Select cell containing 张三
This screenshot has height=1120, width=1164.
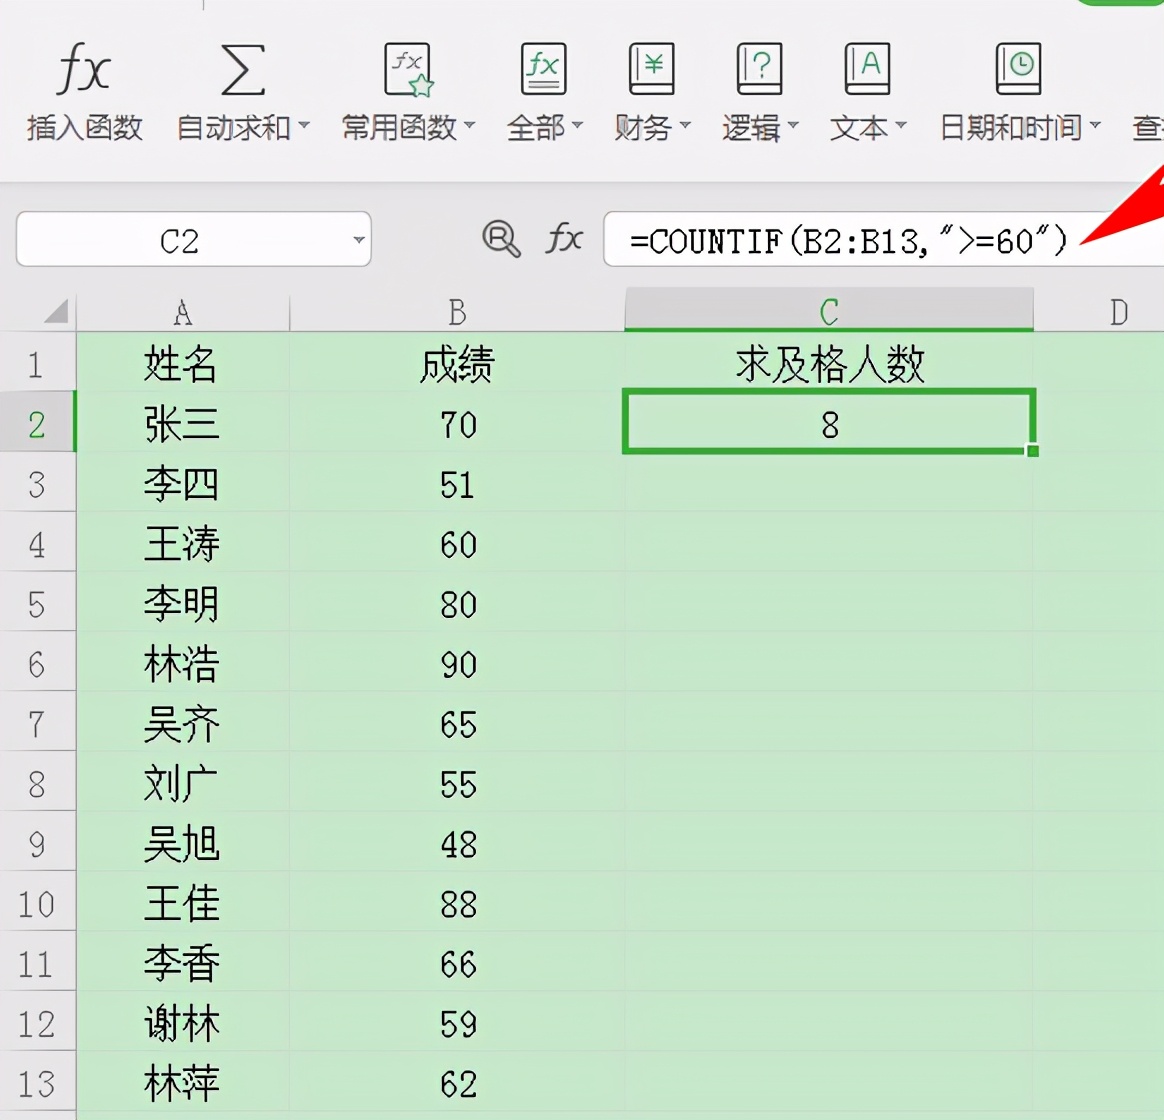pyautogui.click(x=183, y=423)
